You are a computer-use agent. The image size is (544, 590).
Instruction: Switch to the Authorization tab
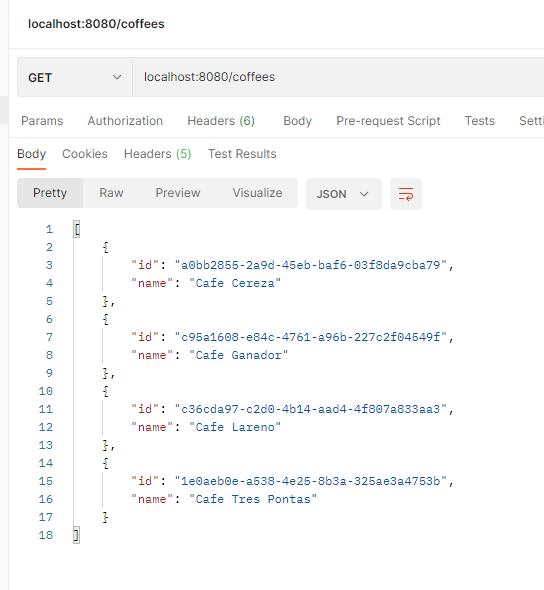coord(125,121)
